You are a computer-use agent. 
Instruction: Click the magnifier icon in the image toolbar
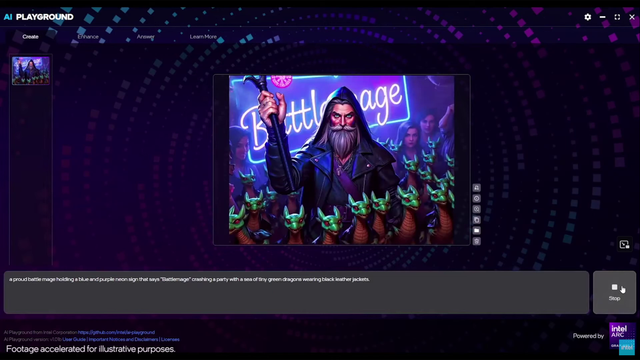tap(476, 209)
